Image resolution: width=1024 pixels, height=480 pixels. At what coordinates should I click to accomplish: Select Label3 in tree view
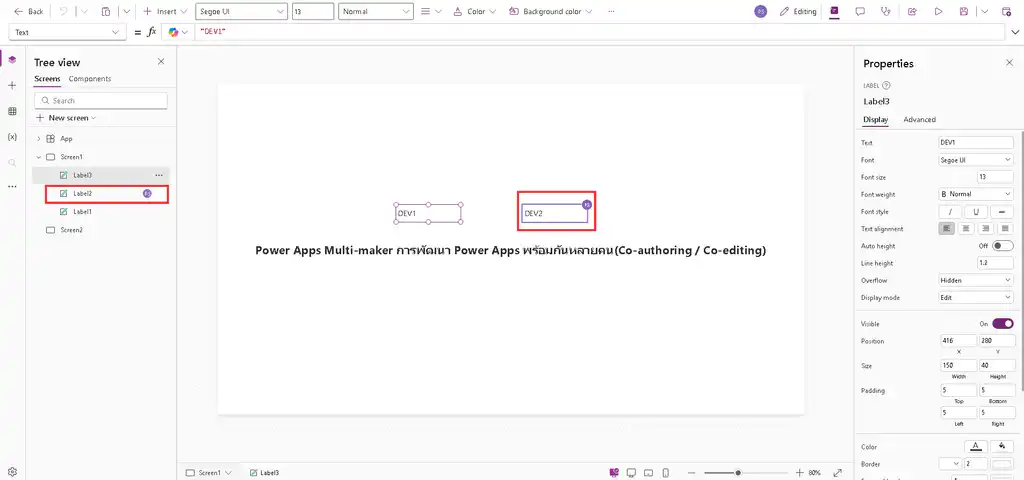pos(101,175)
